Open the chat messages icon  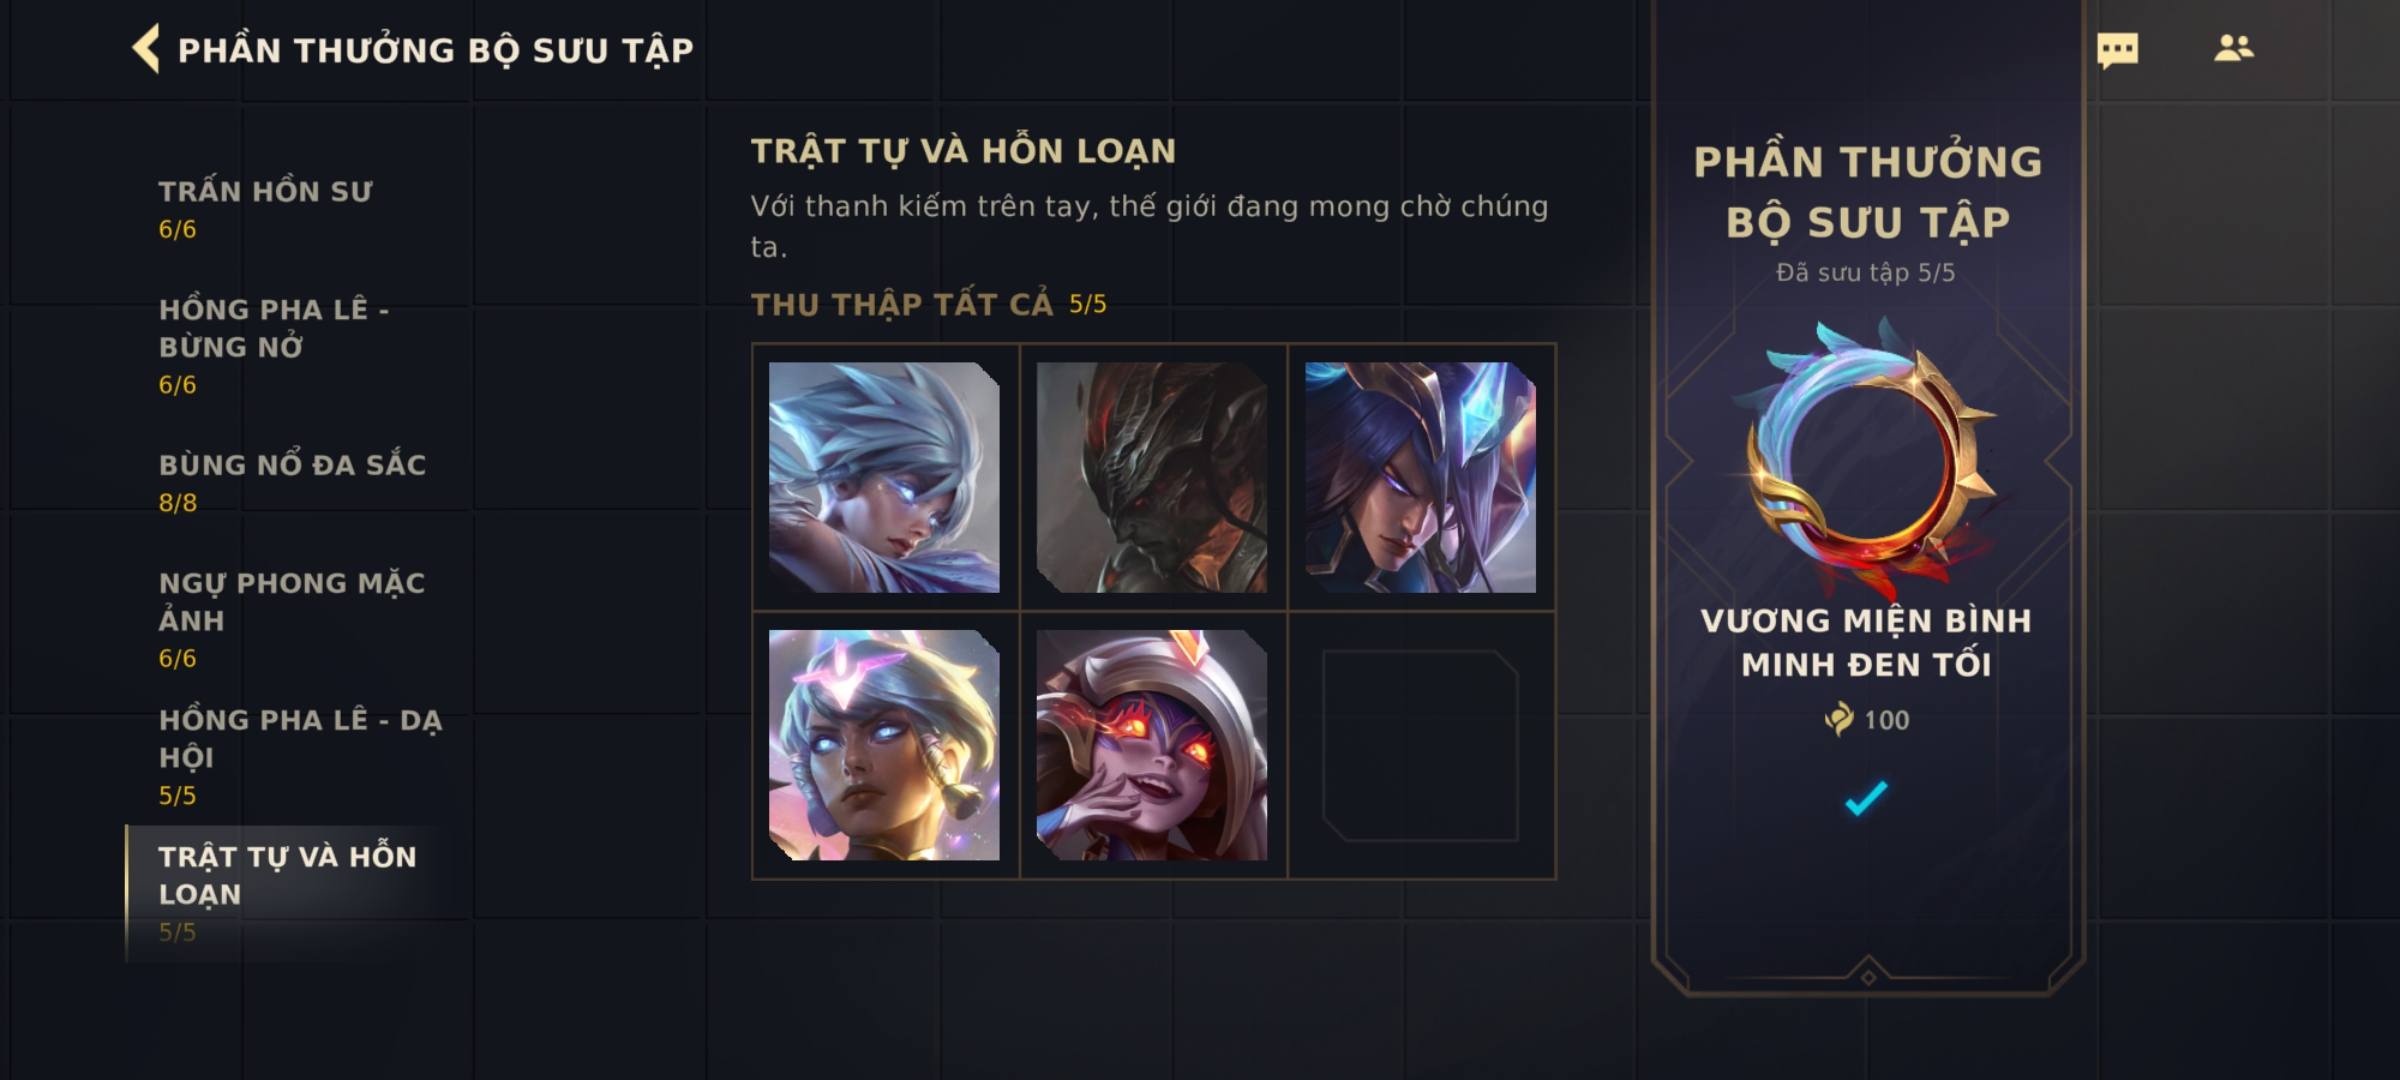tap(2117, 50)
